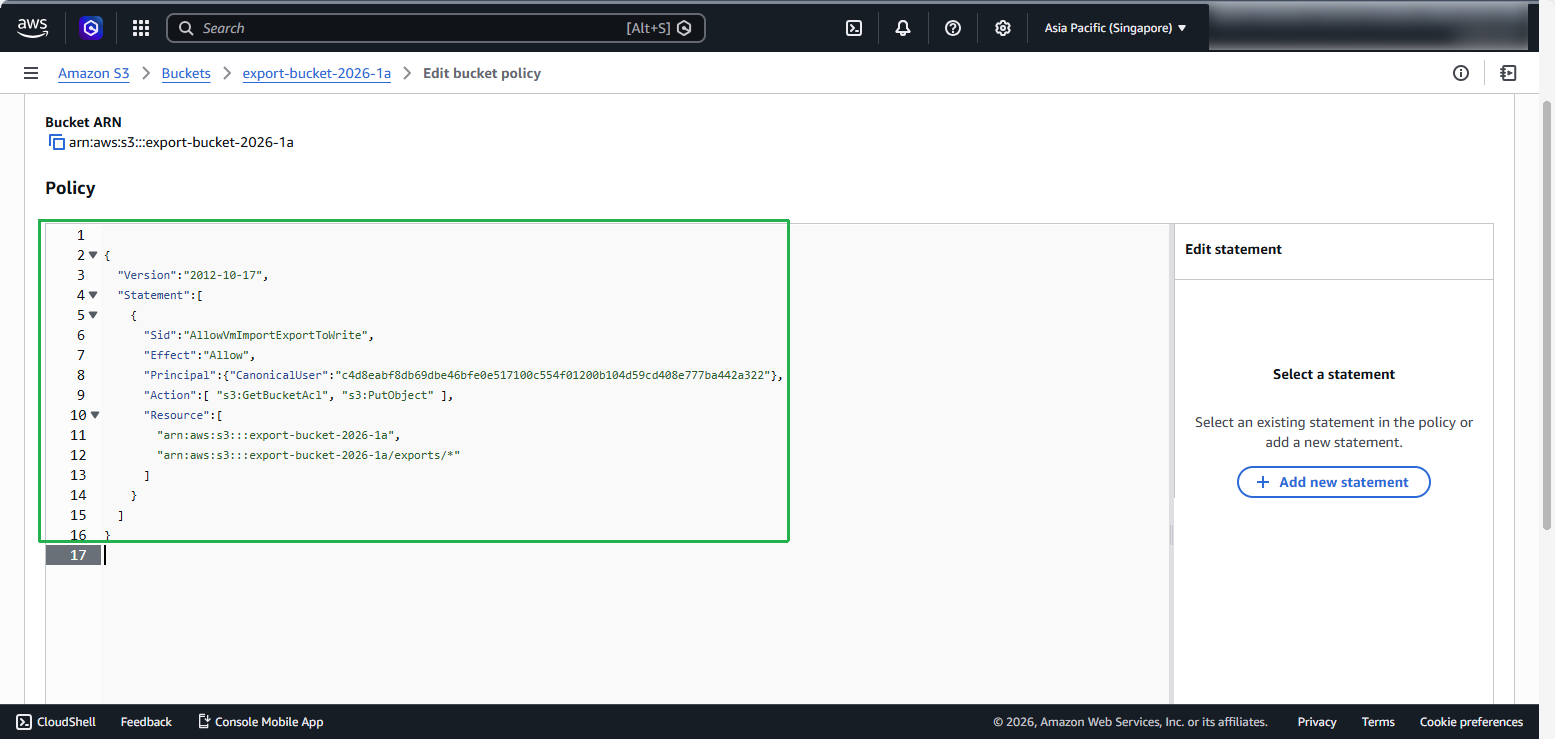Open the notifications bell
This screenshot has width=1555, height=739.
point(903,28)
